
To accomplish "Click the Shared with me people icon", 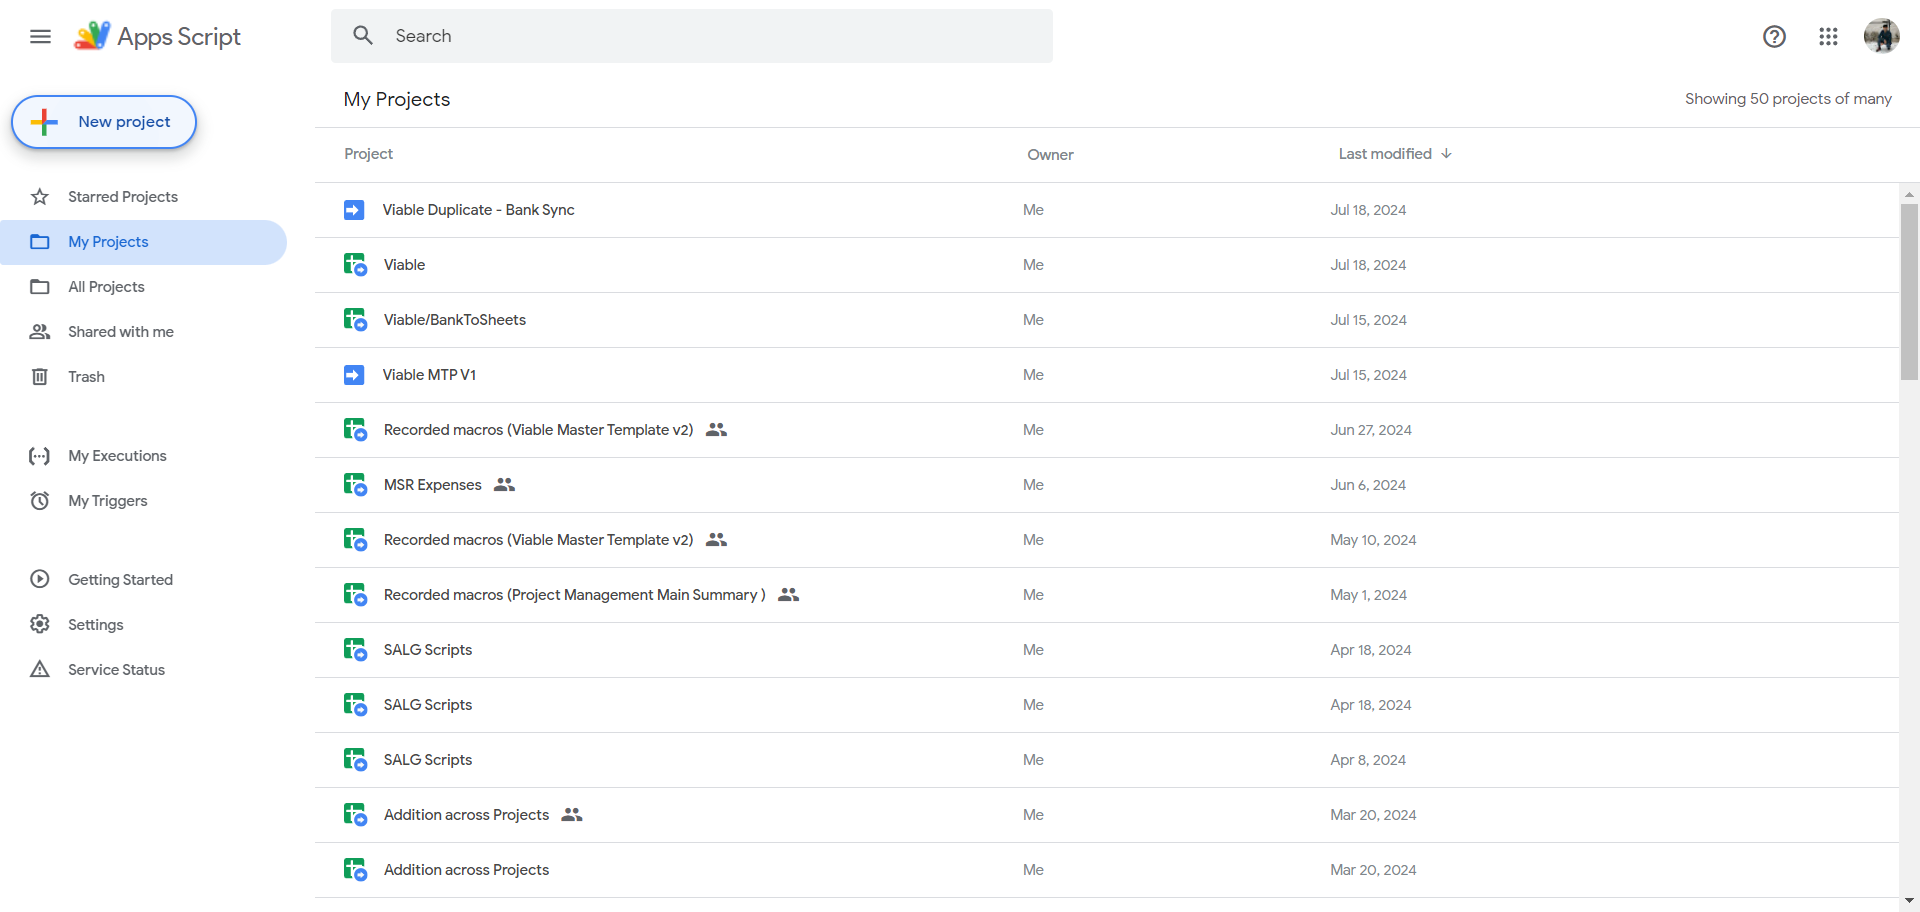I will [40, 332].
